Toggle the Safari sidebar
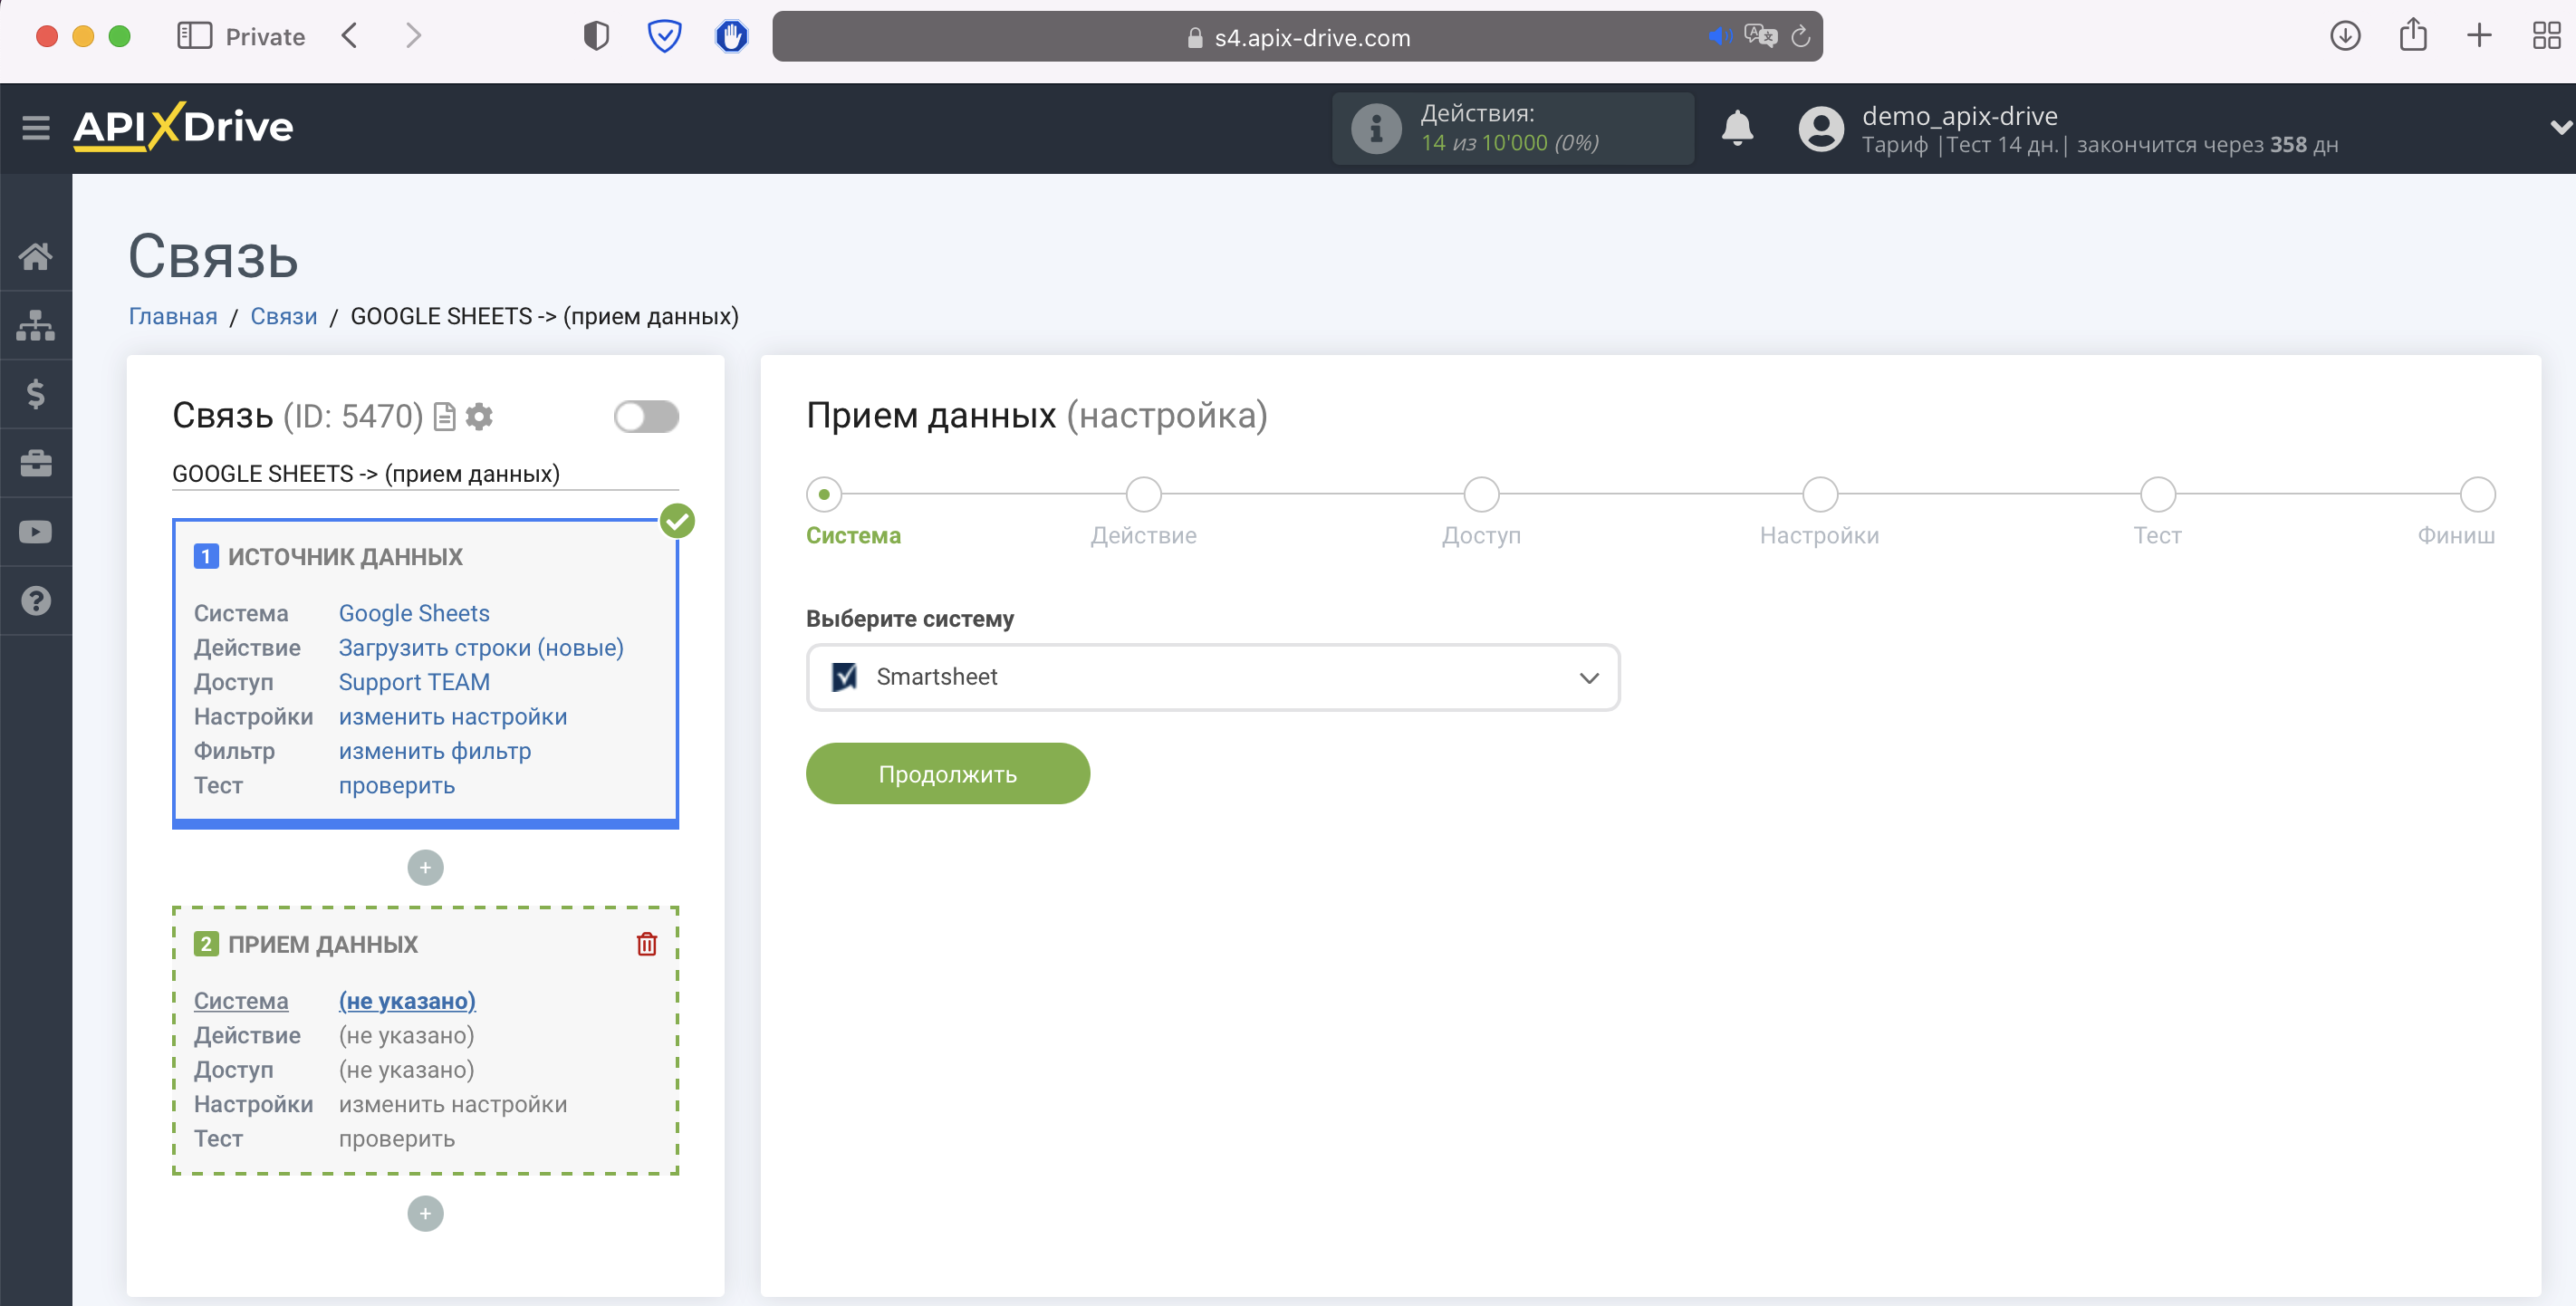This screenshot has width=2576, height=1306. point(194,37)
